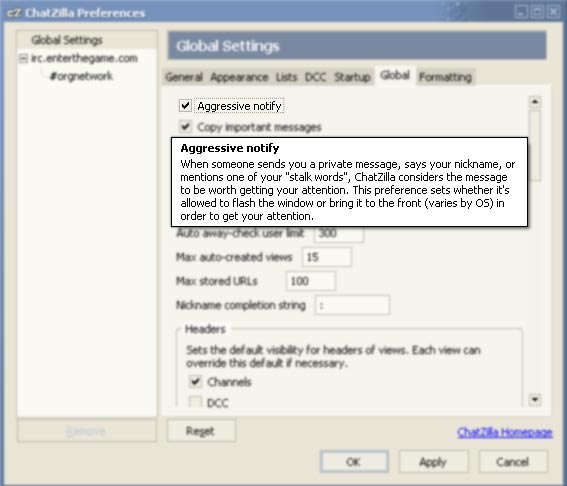This screenshot has width=567, height=486.
Task: Click the scrollbar up arrow
Action: [x=534, y=102]
